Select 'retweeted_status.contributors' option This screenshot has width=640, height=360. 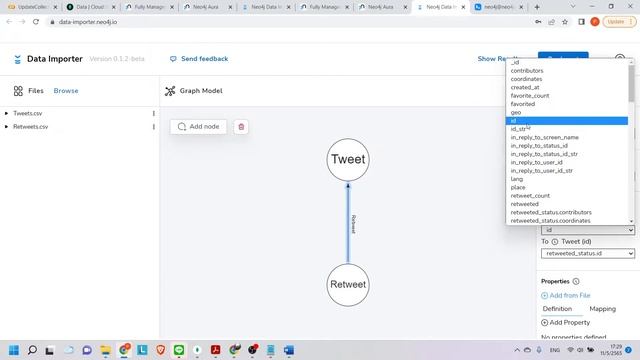567,213
